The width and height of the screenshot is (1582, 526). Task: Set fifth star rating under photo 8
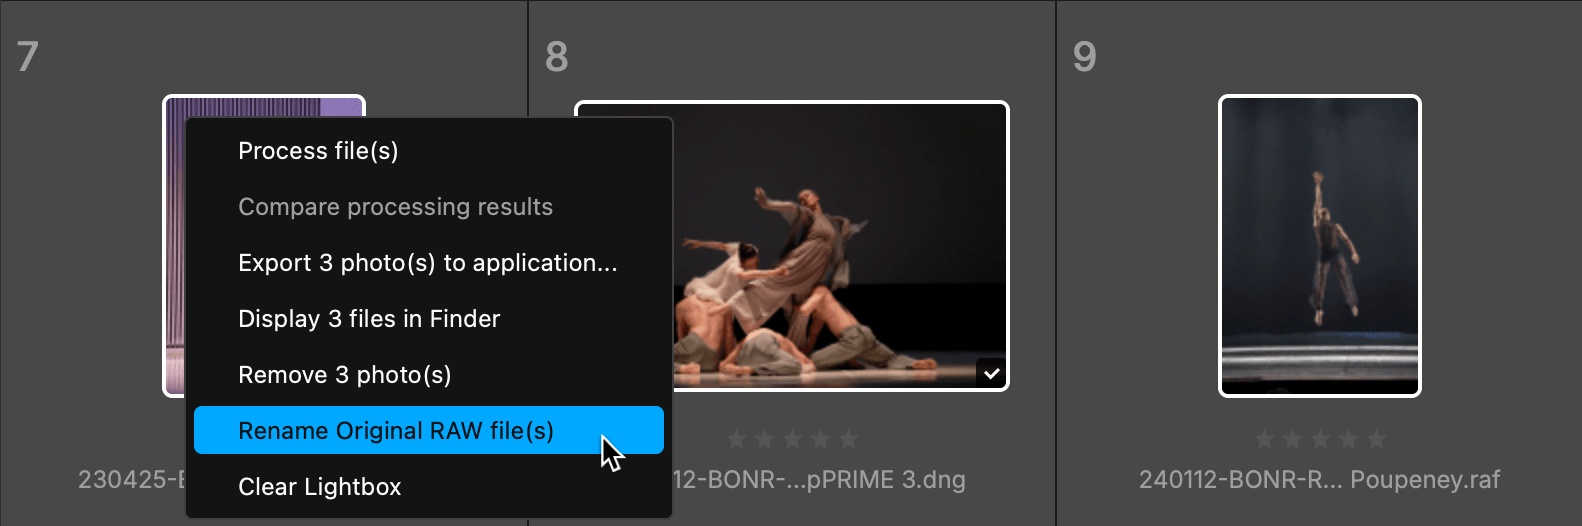click(849, 439)
